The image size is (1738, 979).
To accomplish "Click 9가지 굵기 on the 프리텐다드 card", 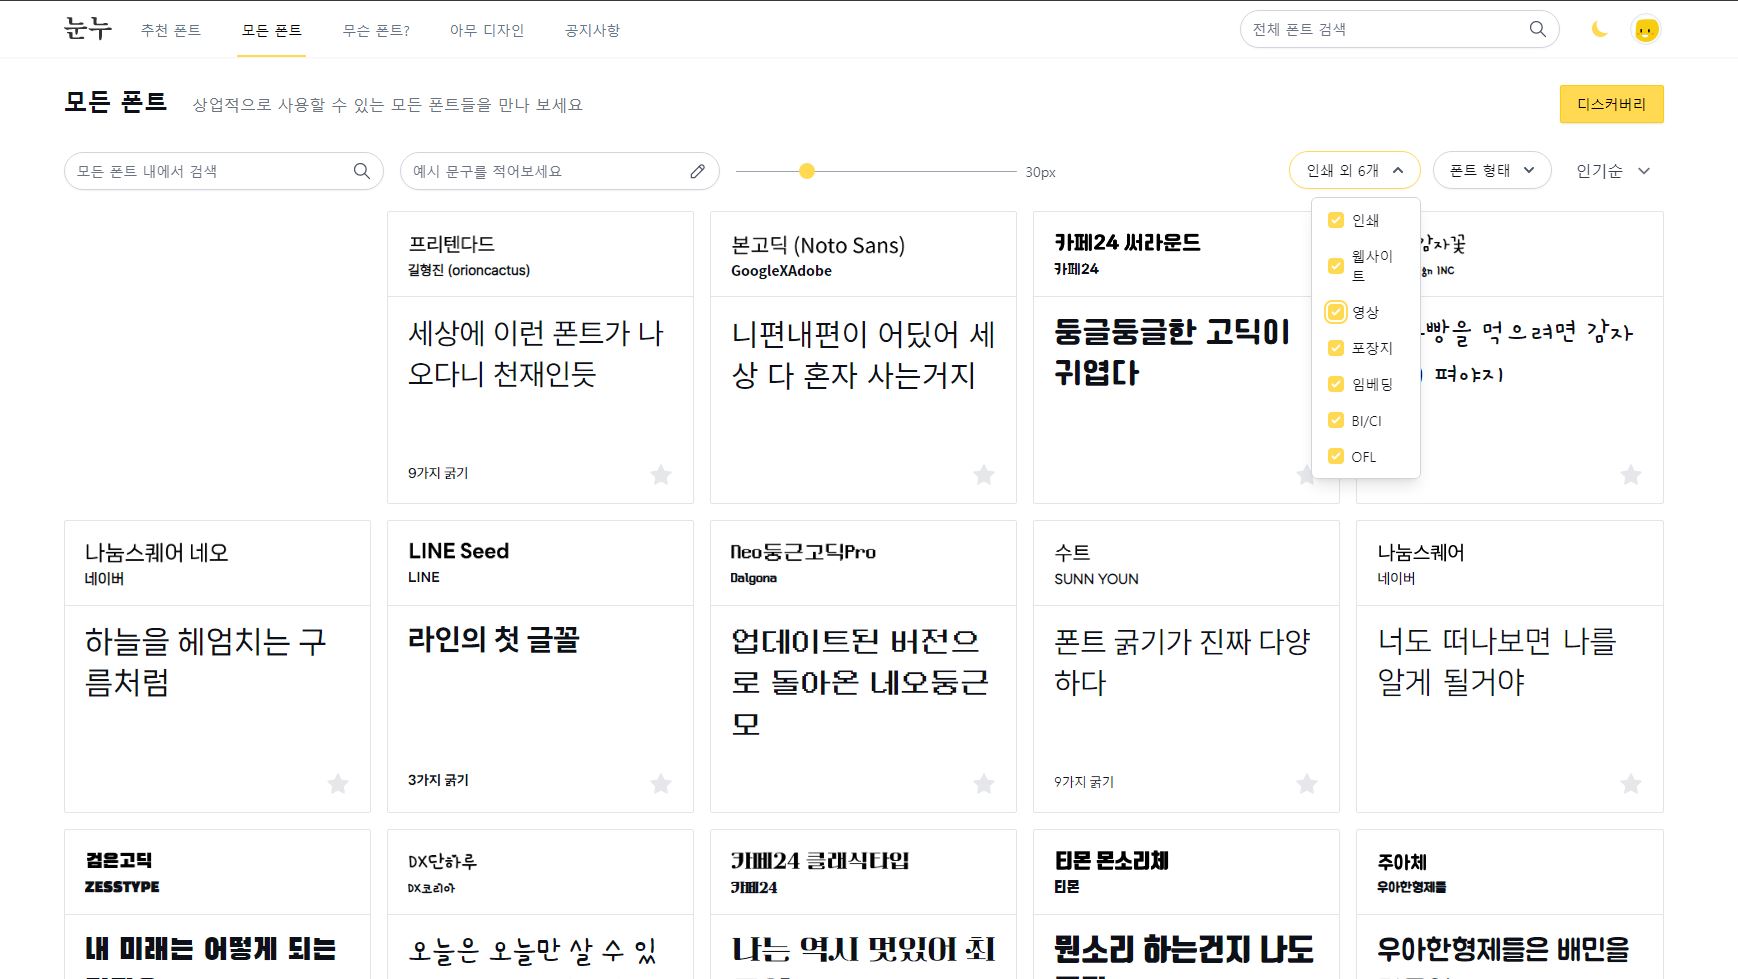I will pos(438,473).
